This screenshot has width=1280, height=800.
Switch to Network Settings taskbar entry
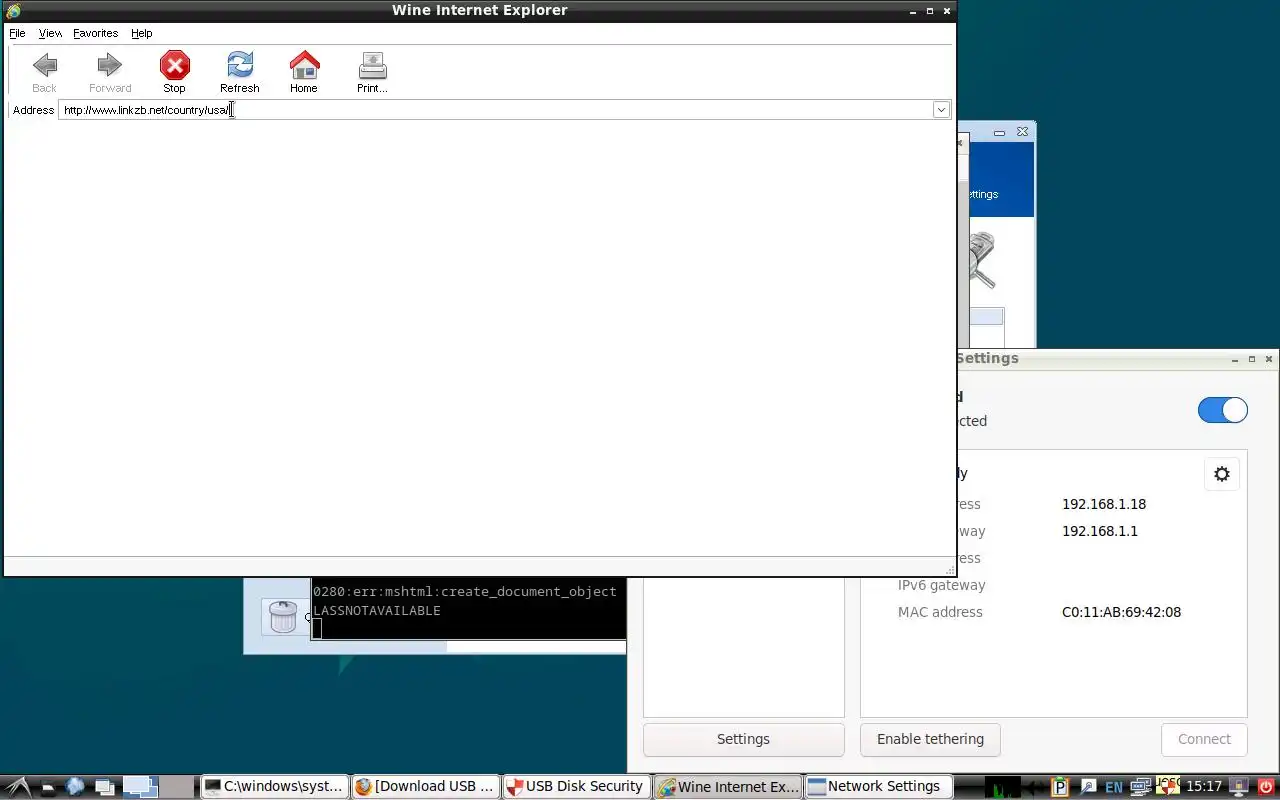[x=879, y=787]
